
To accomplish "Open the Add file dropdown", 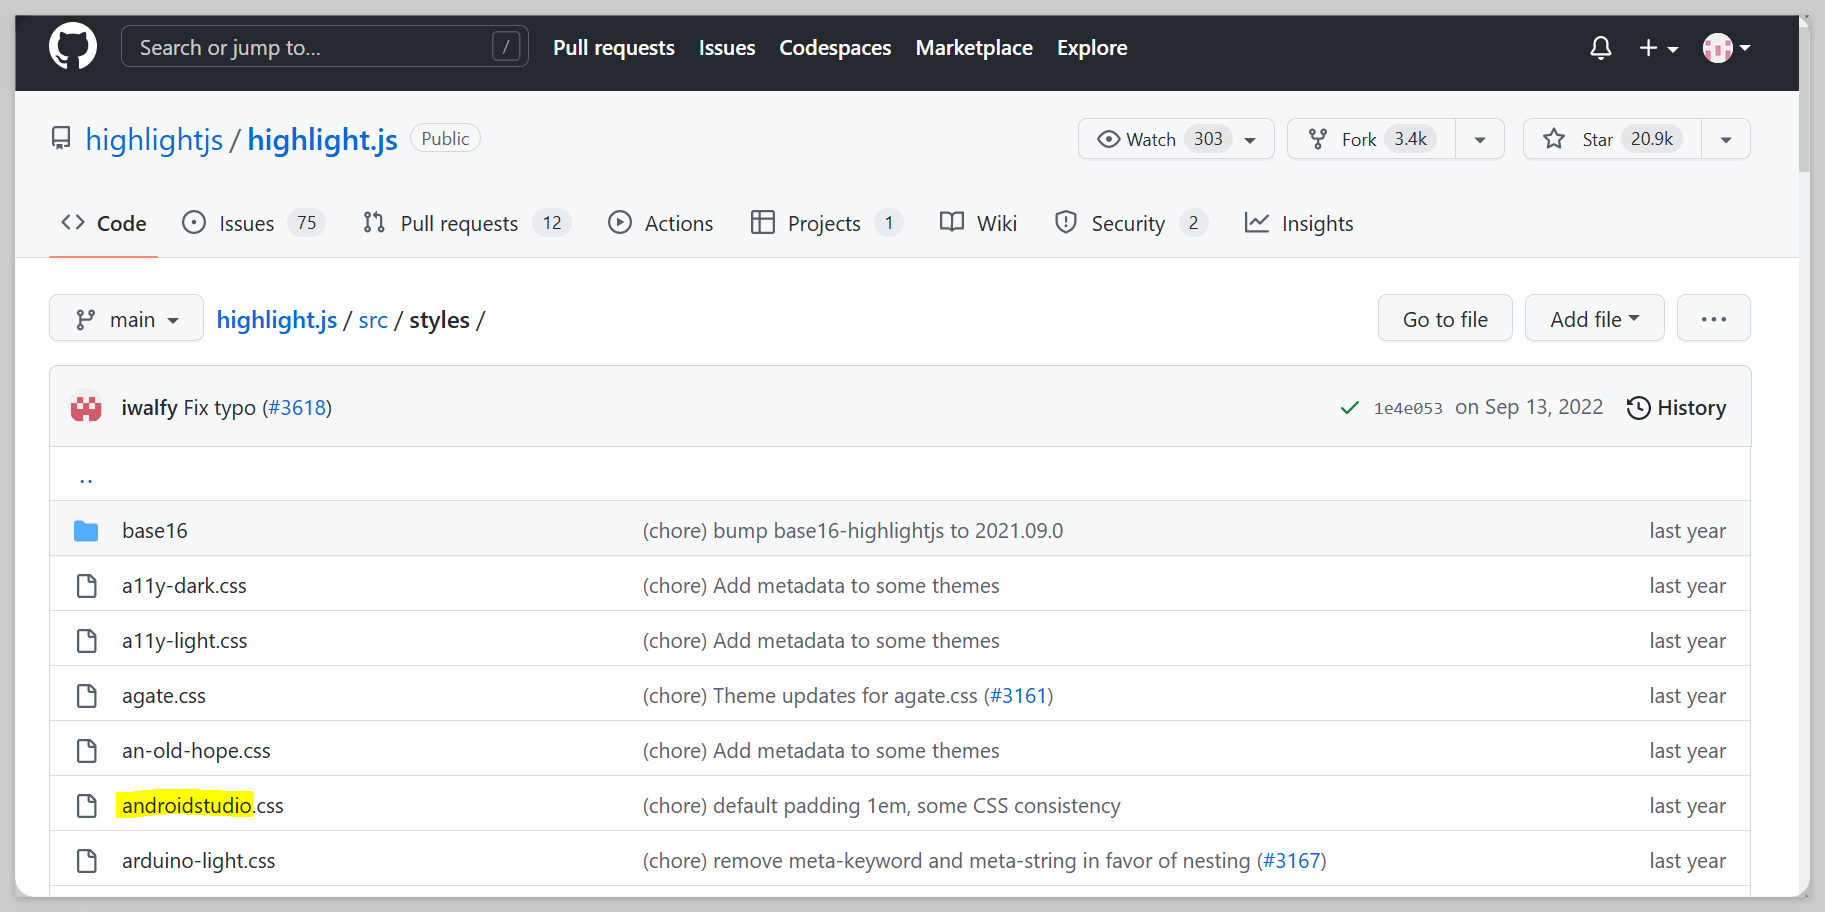I will (1594, 319).
